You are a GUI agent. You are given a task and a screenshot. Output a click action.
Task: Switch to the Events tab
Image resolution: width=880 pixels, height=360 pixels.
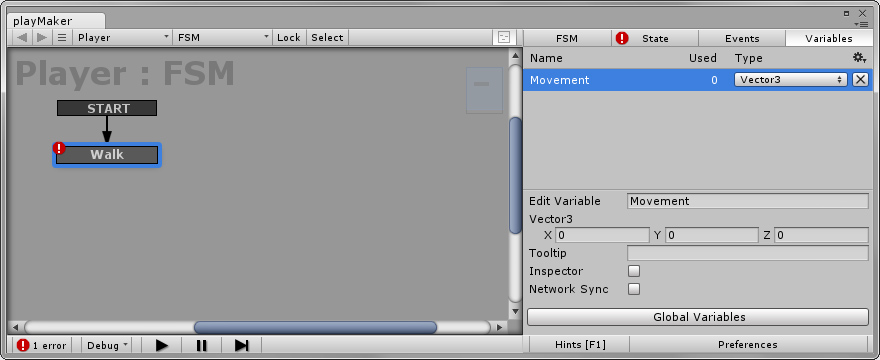click(x=742, y=38)
